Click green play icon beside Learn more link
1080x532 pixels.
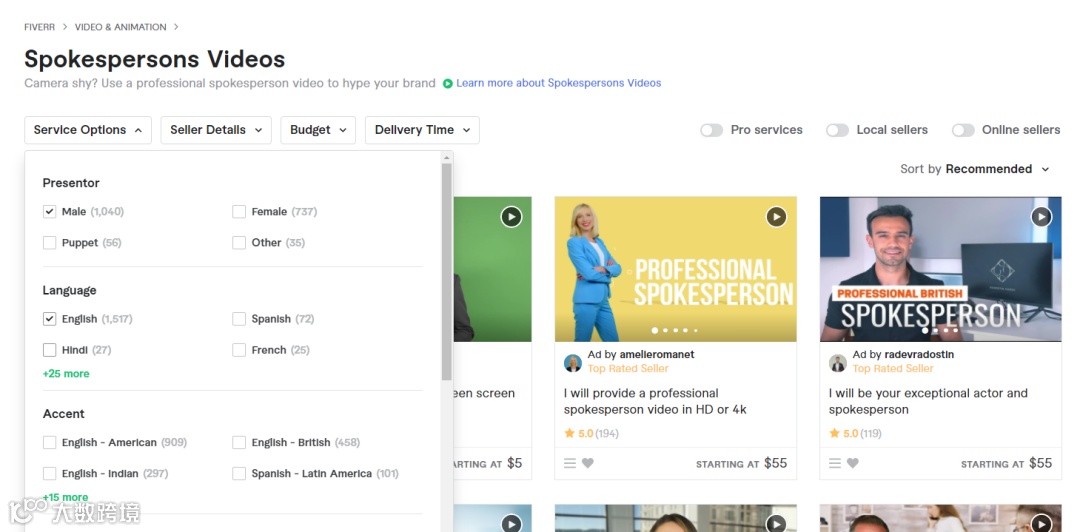(x=448, y=83)
